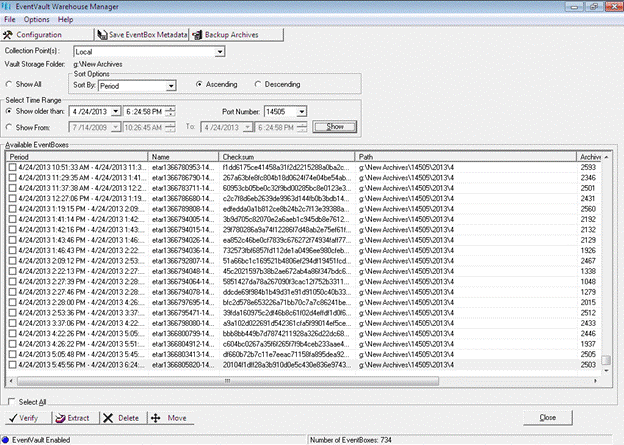Choose Descending sort order
The image size is (624, 445).
coord(258,84)
